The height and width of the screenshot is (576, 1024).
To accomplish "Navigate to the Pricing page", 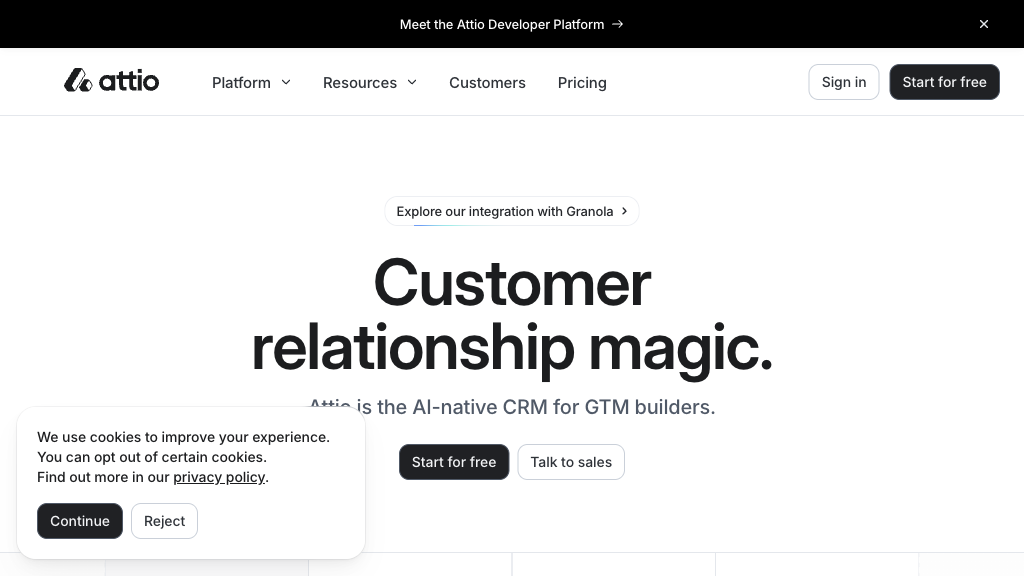I will (582, 83).
